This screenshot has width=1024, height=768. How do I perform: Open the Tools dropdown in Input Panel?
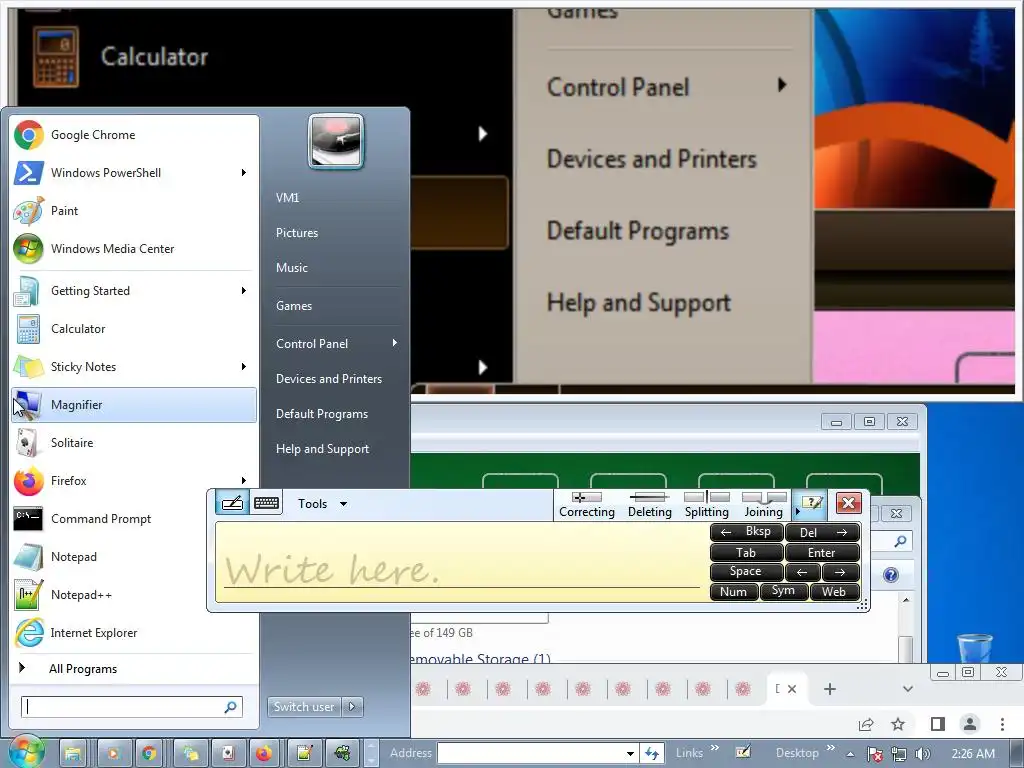click(x=323, y=504)
